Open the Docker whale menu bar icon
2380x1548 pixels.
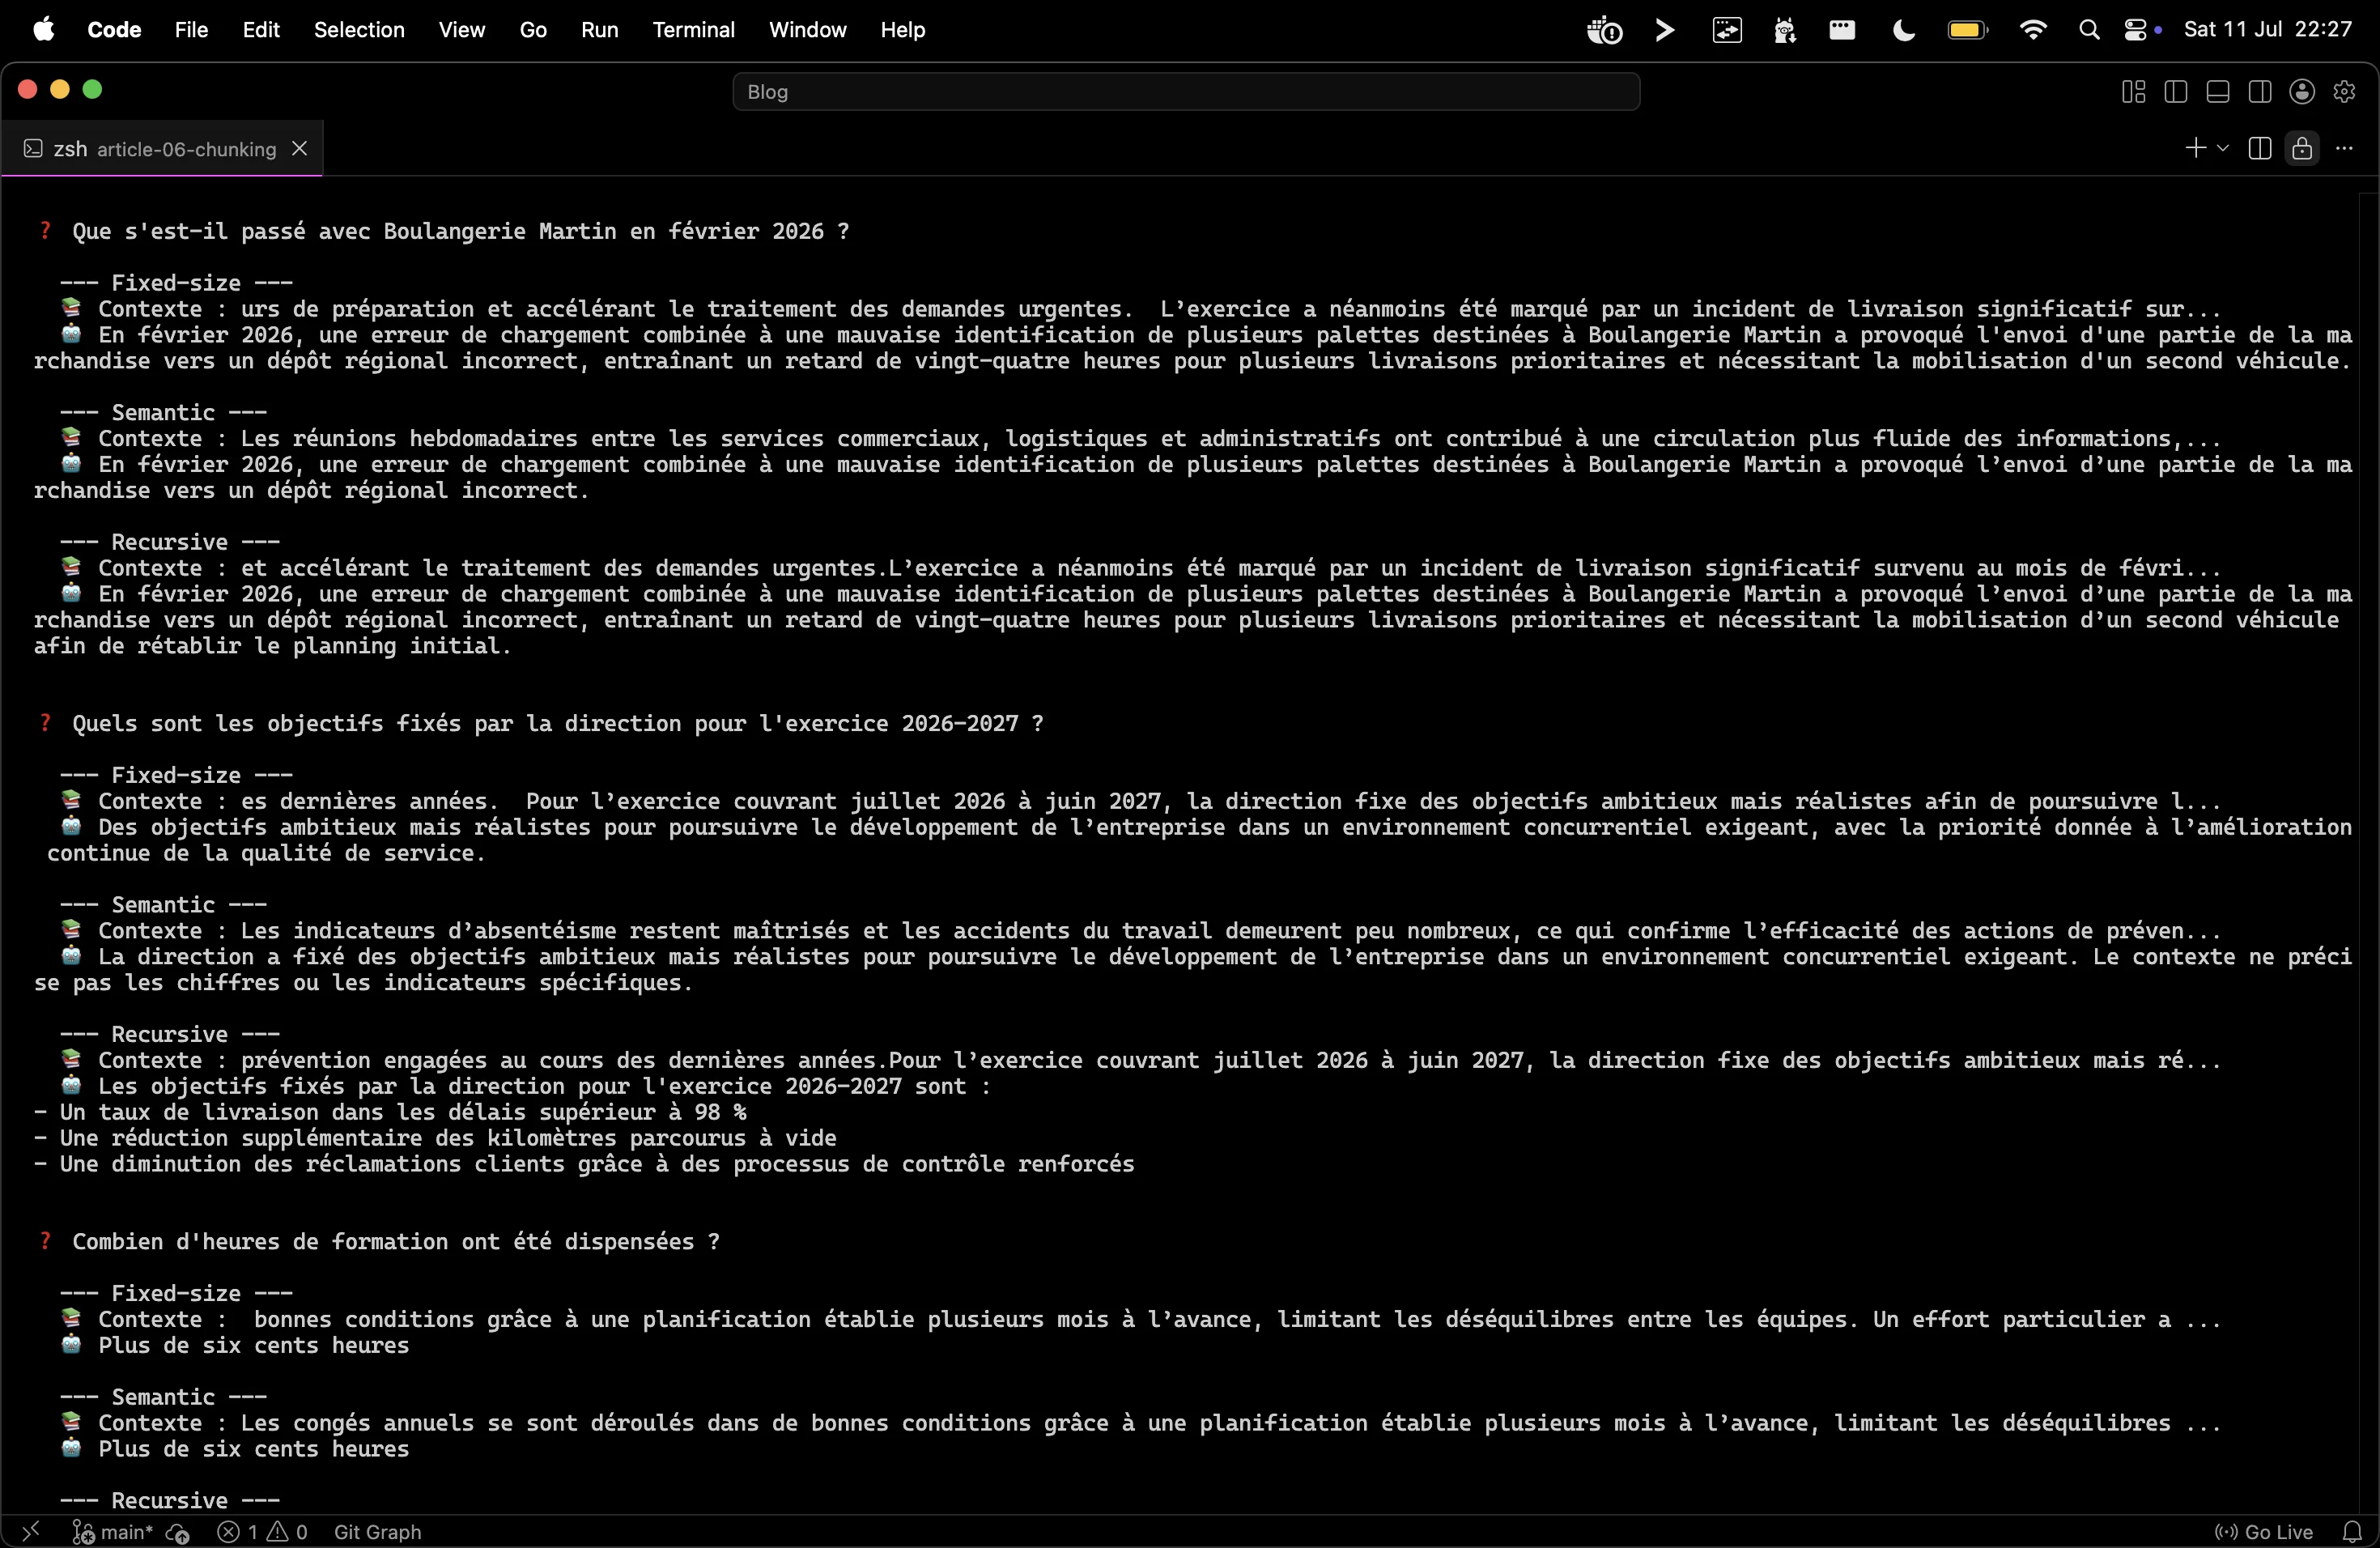tap(1604, 30)
